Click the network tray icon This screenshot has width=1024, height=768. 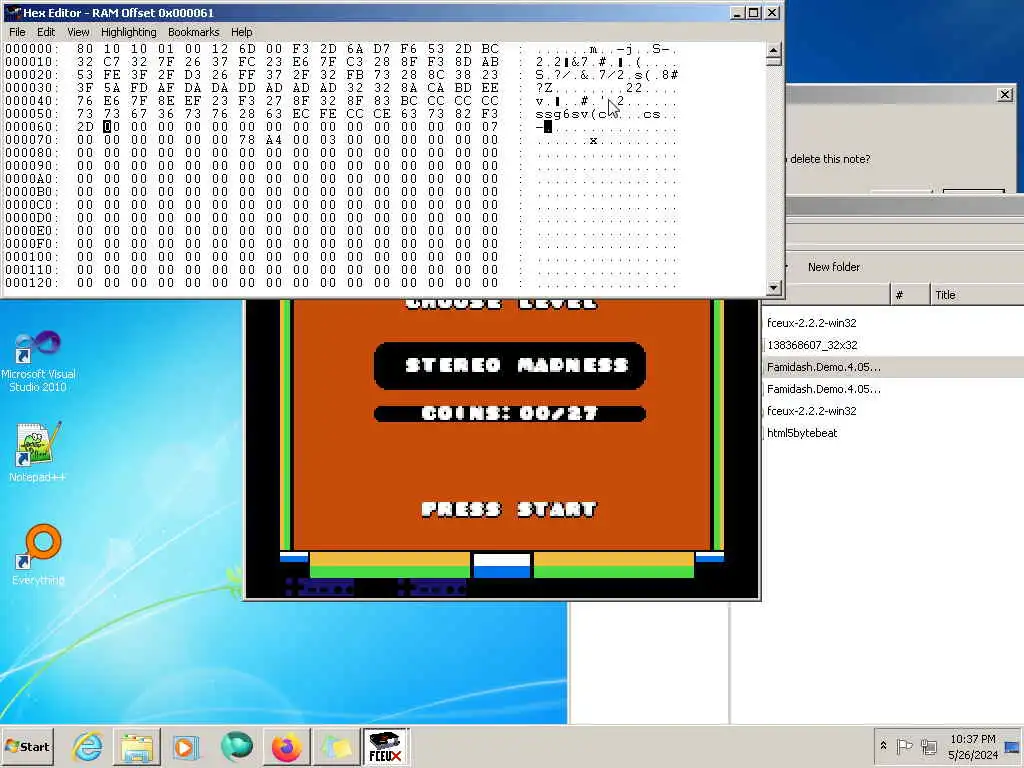pos(928,746)
